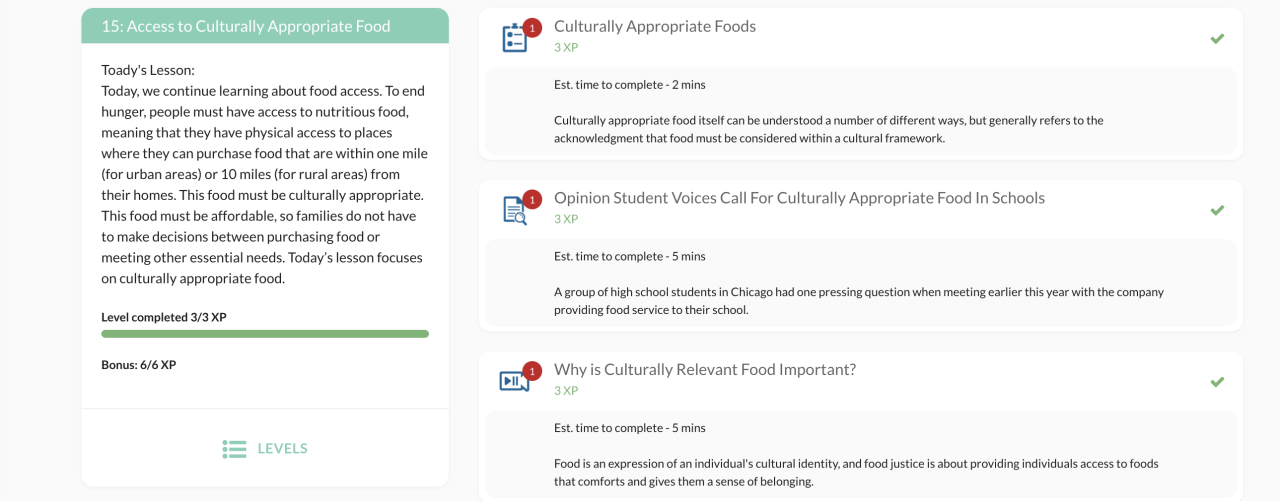Click the Culturally Appropriate Foods description text
Screen dimensions: 1280x501
[x=828, y=129]
